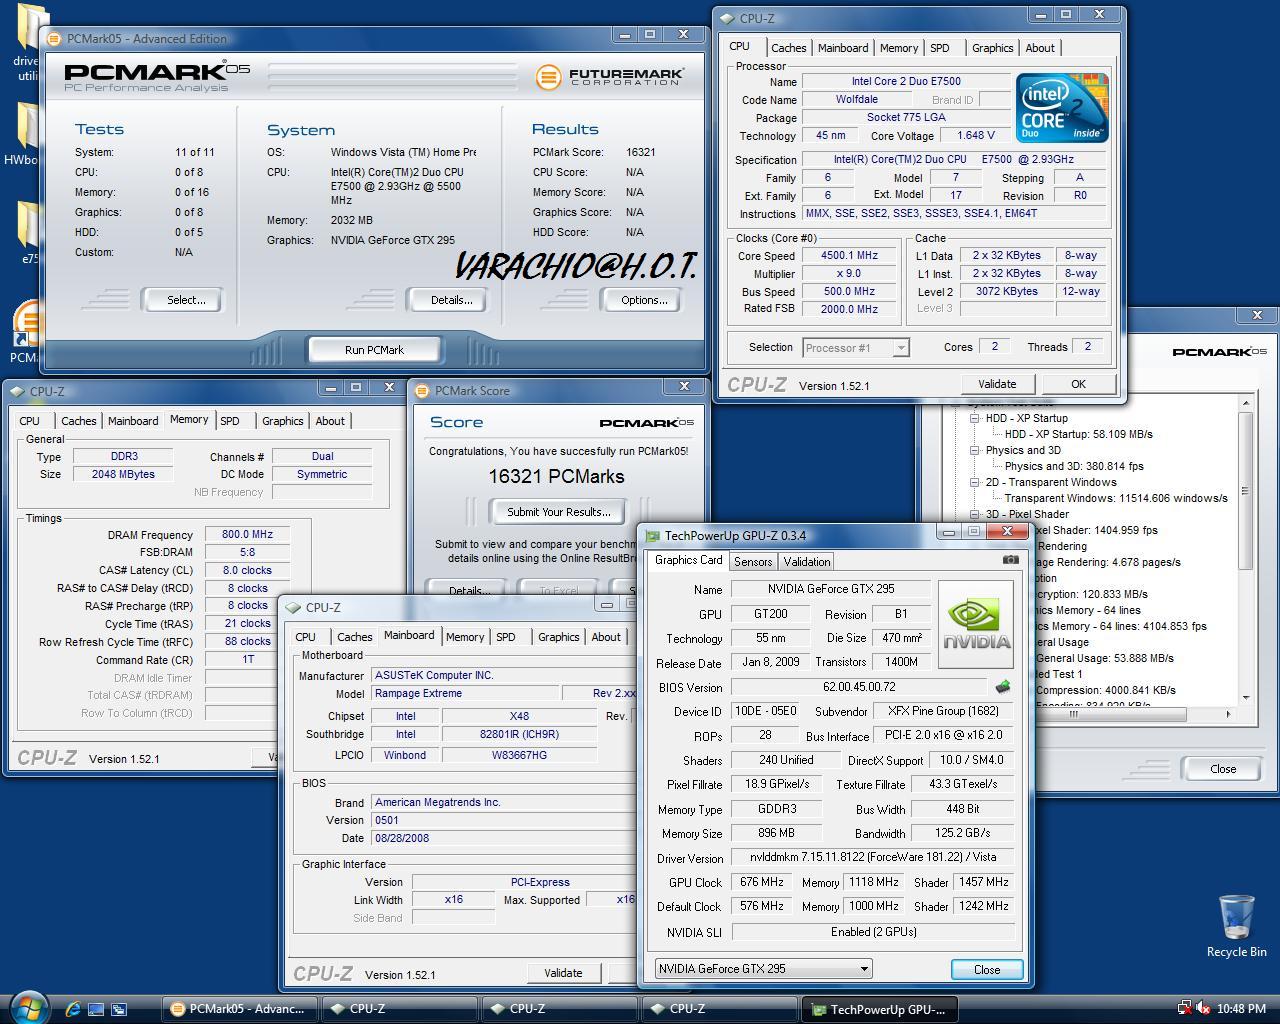
Task: Click the '16321 PCMarks' score text
Action: coord(556,477)
